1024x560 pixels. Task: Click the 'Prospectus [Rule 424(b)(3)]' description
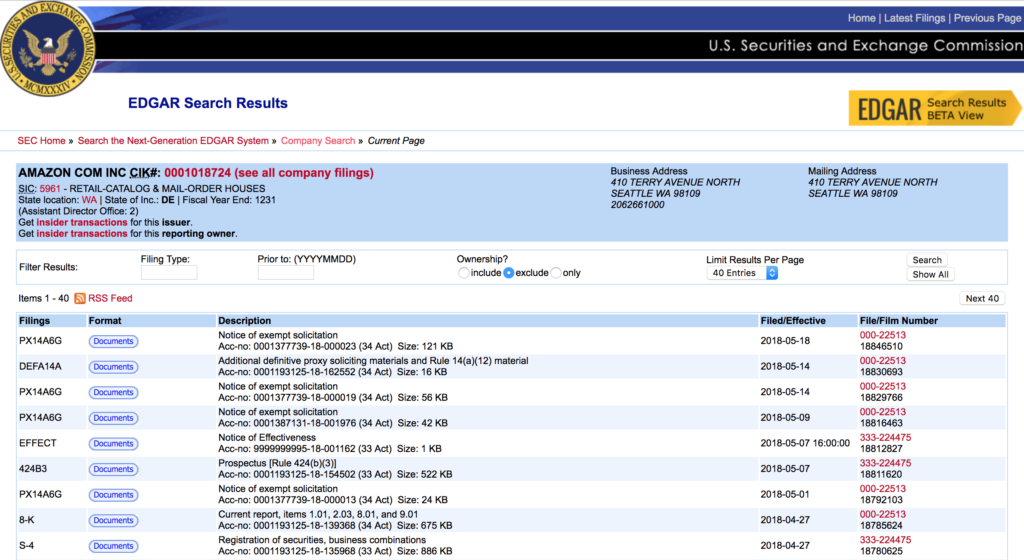click(x=277, y=463)
